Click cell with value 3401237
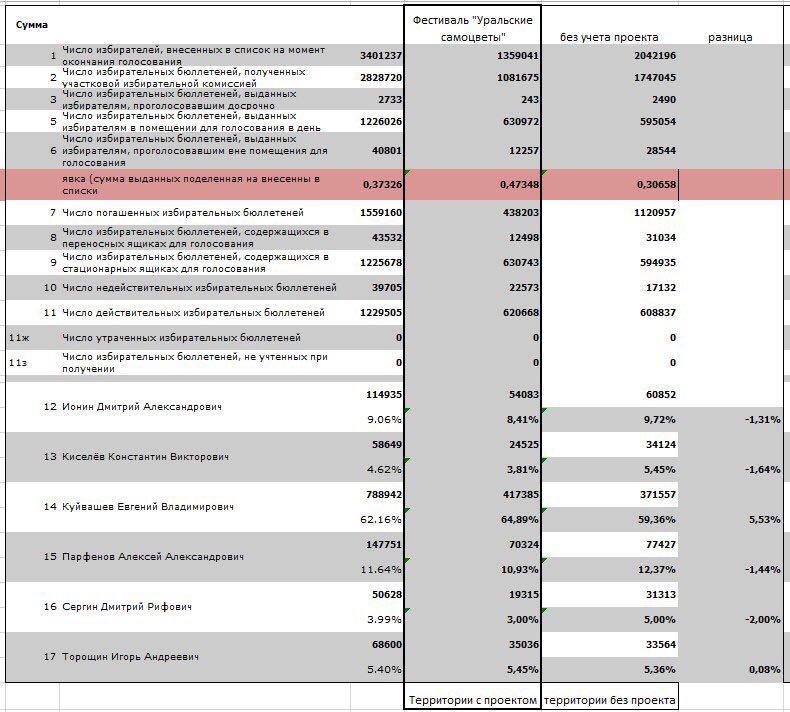This screenshot has width=790, height=712. (x=381, y=55)
